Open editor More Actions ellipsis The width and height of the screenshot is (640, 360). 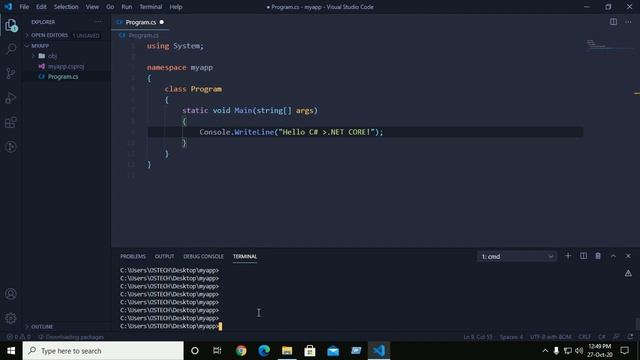coord(628,22)
